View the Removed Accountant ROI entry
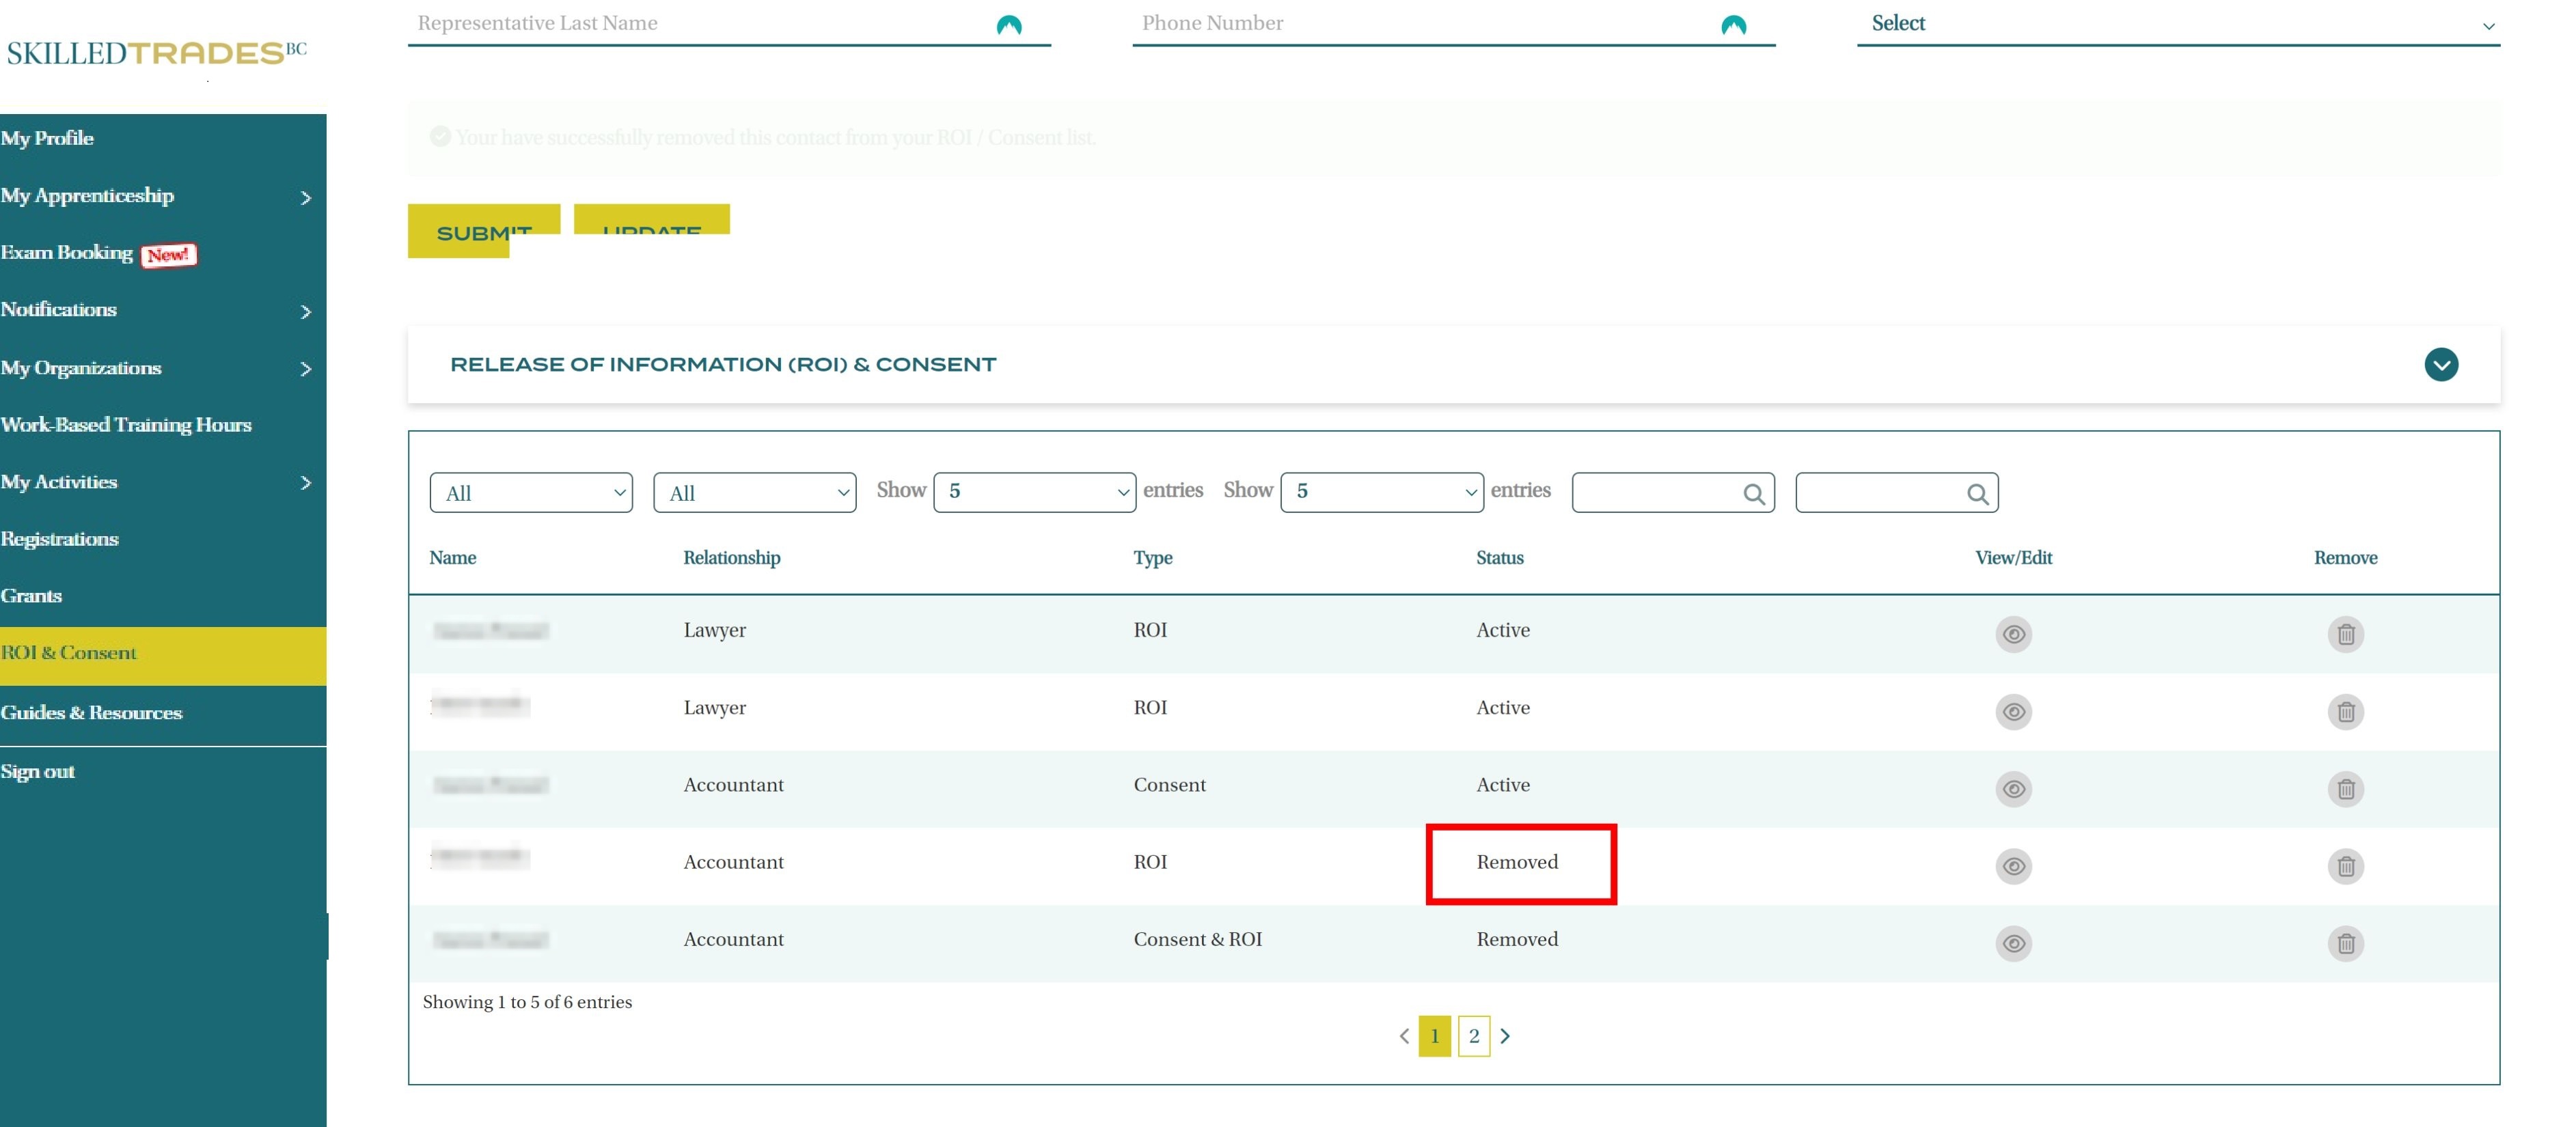Screen dimensions: 2576x1127 click(2013, 866)
